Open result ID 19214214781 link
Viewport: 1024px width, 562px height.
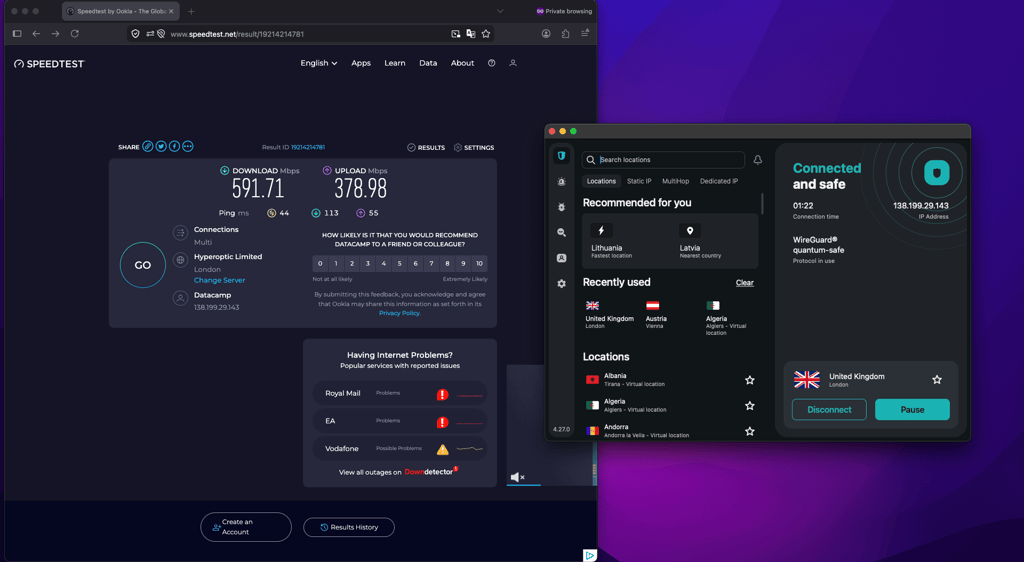pos(308,148)
